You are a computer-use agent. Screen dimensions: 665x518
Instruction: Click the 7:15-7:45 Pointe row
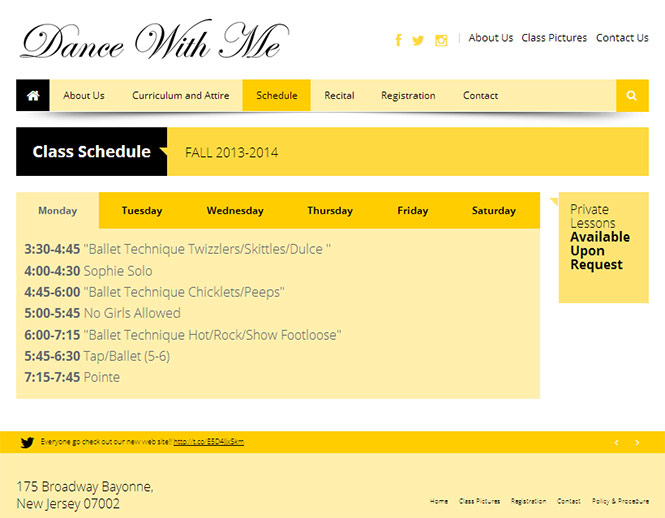tap(72, 377)
